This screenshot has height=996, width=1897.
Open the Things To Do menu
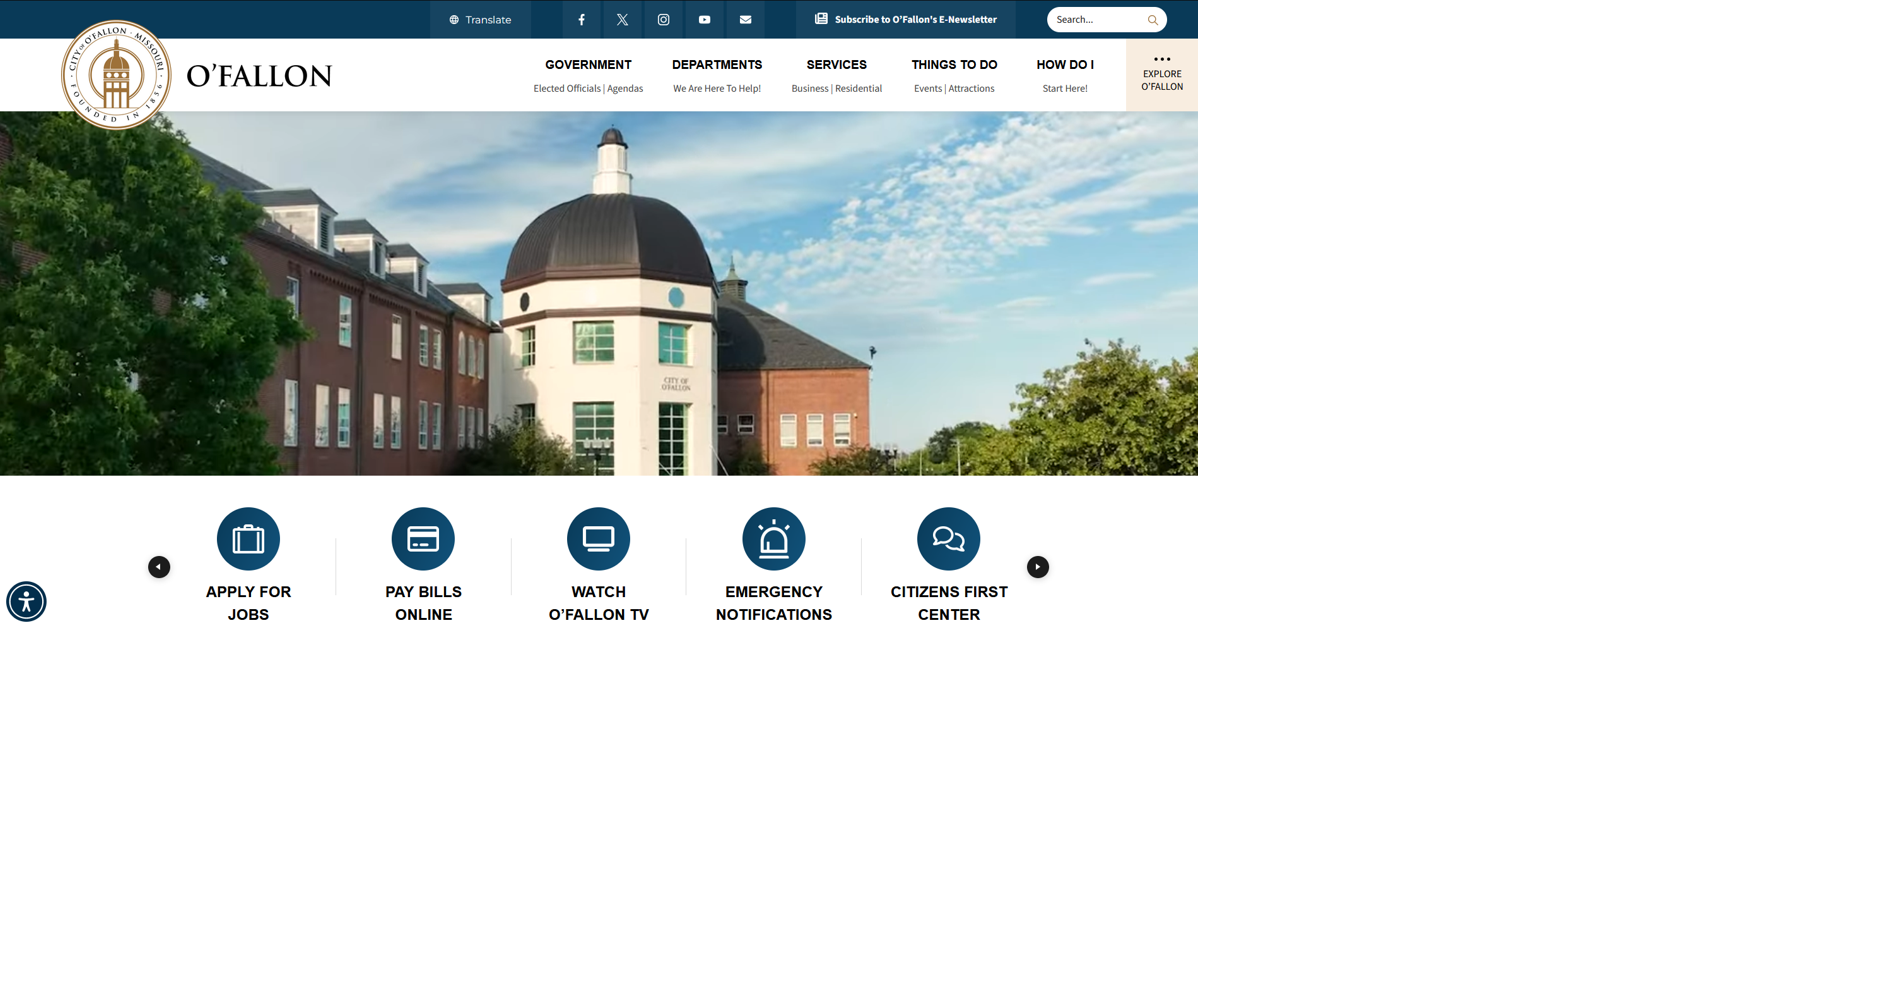point(953,64)
